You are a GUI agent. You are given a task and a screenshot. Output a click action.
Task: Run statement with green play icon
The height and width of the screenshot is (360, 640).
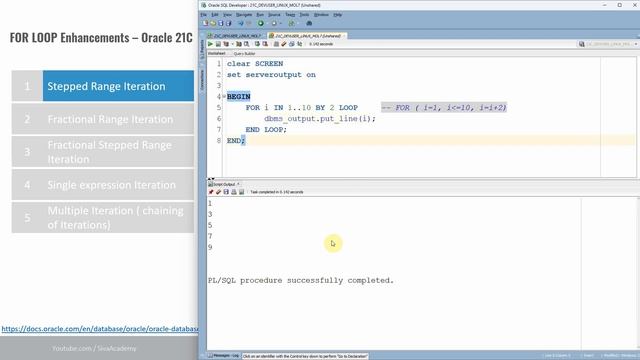pyautogui.click(x=210, y=44)
